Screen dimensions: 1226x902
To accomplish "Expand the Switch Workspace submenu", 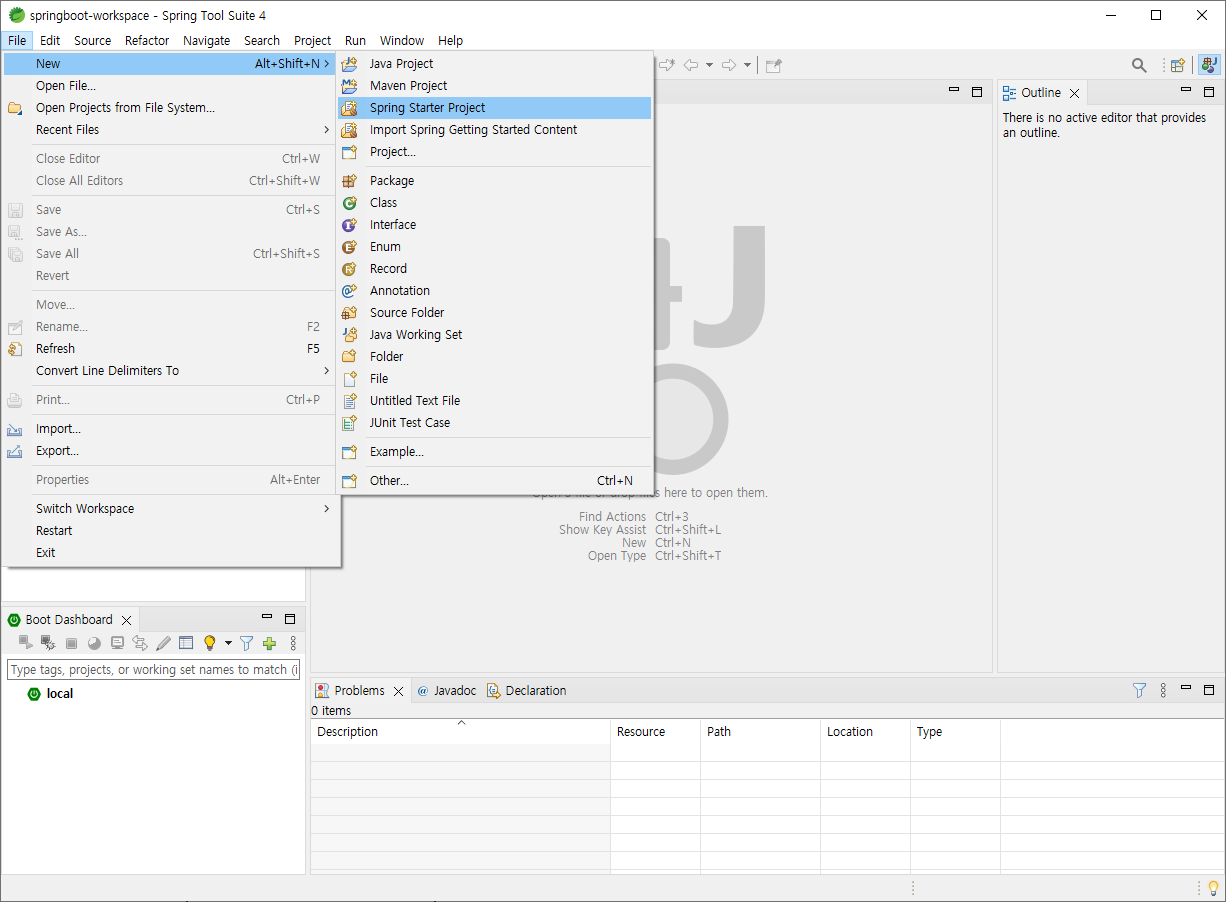I will pyautogui.click(x=171, y=509).
